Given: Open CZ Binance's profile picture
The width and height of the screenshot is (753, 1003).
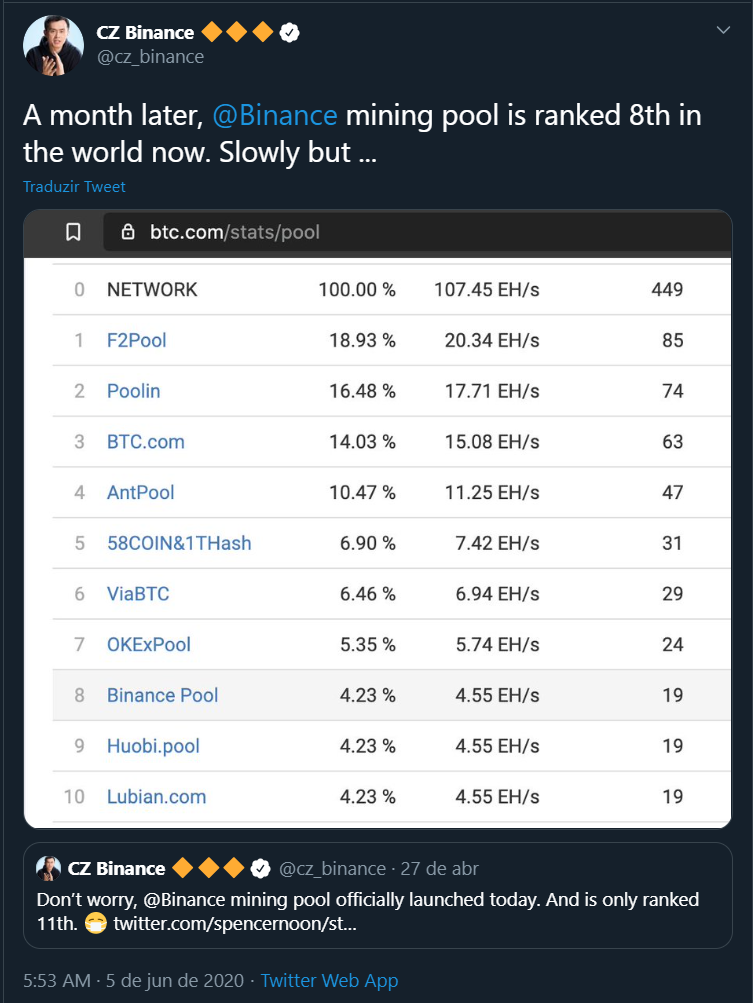Looking at the screenshot, I should (53, 45).
